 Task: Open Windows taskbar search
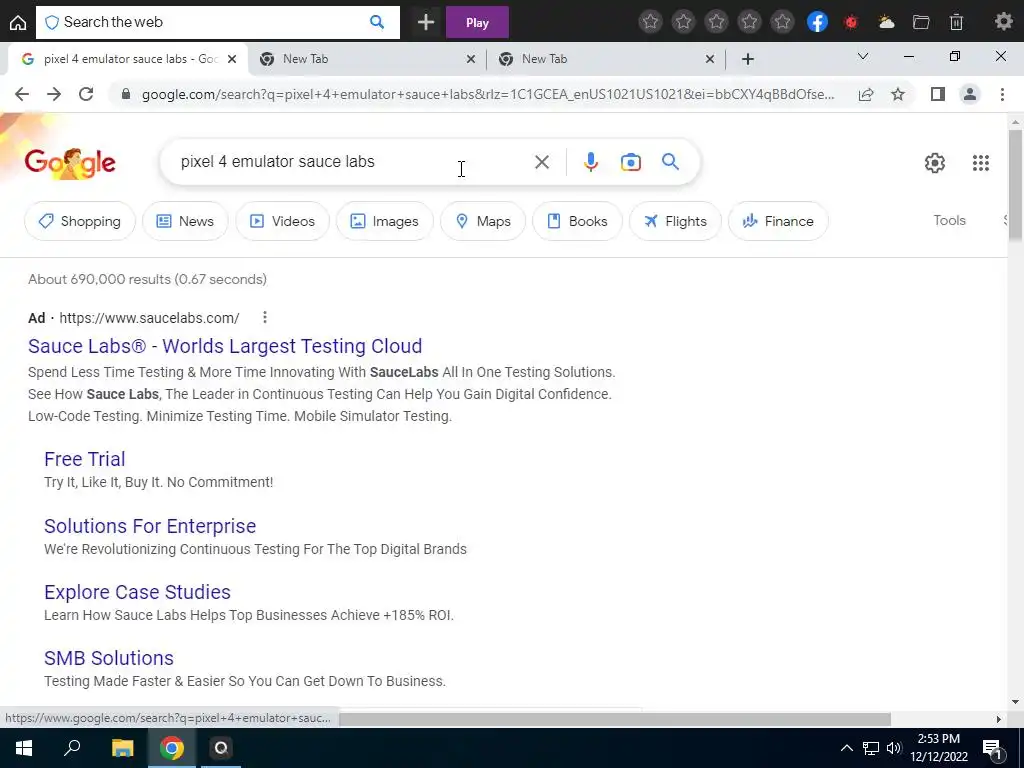coord(72,748)
